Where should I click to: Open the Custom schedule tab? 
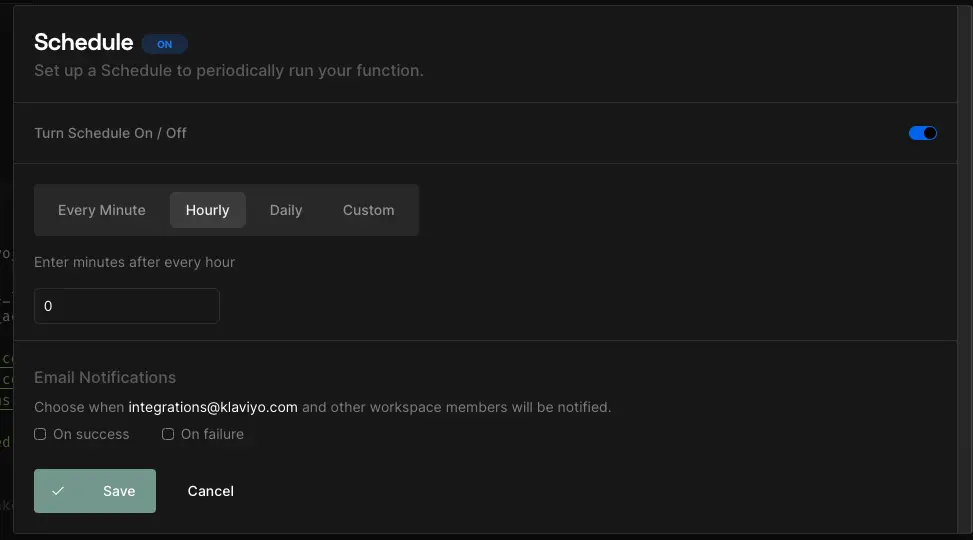pos(368,210)
